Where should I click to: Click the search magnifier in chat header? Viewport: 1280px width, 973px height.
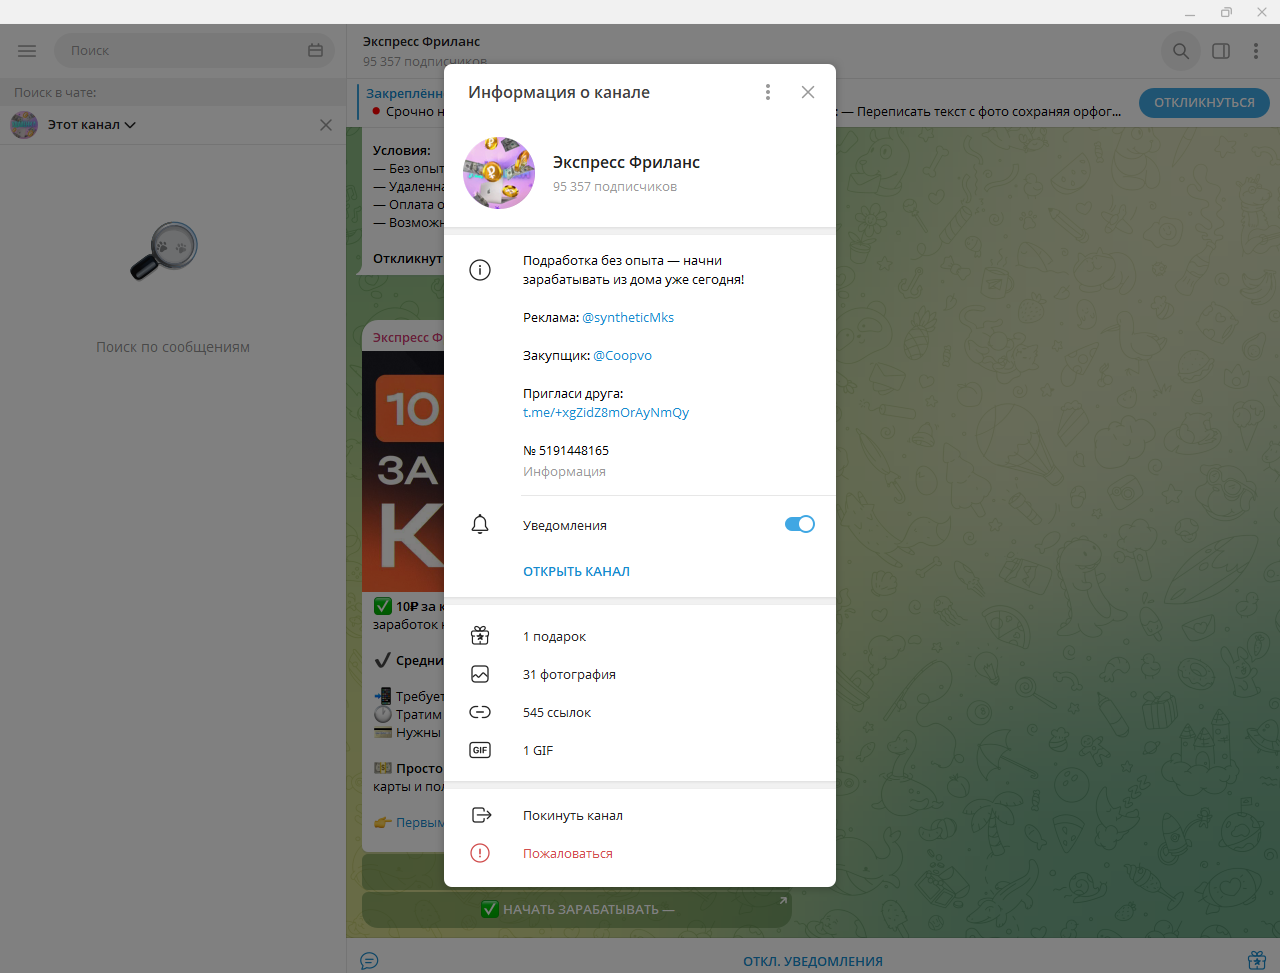[x=1181, y=51]
